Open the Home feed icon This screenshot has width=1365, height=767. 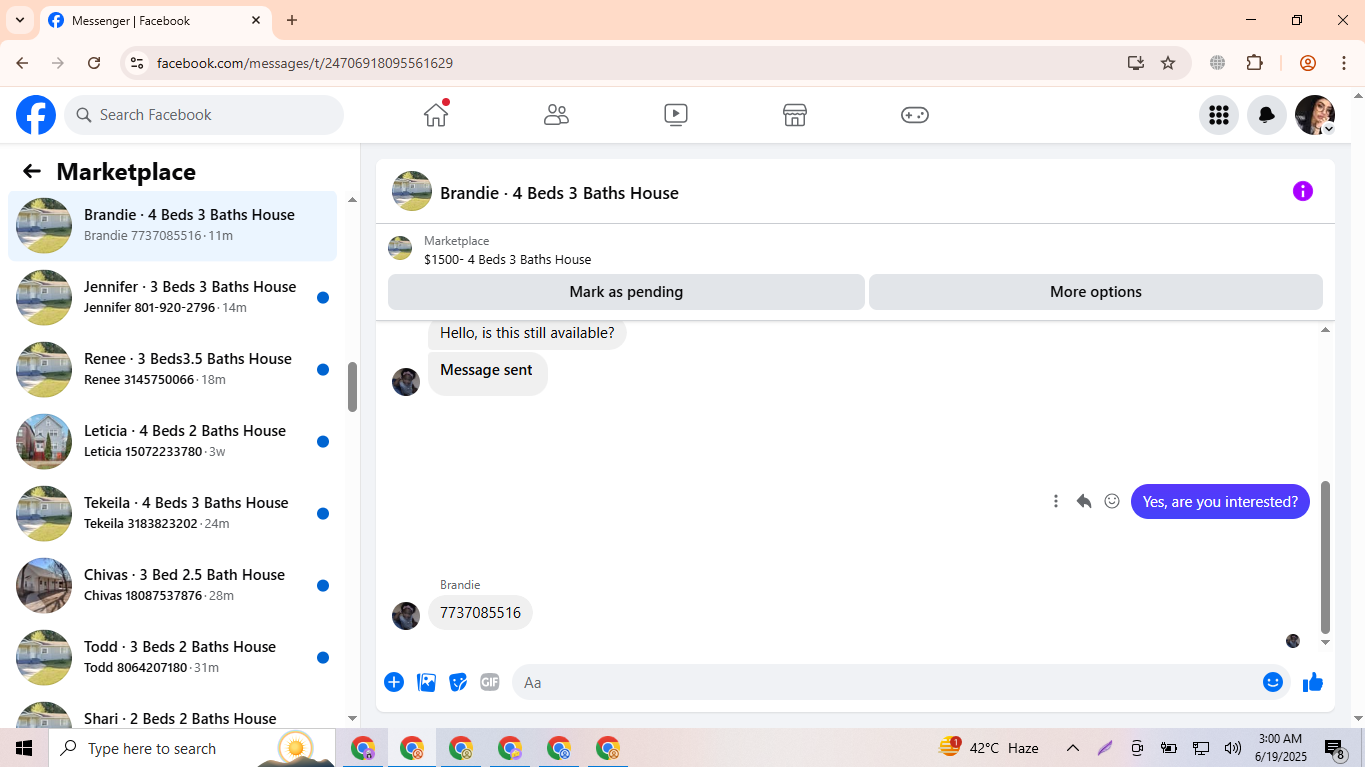click(436, 115)
